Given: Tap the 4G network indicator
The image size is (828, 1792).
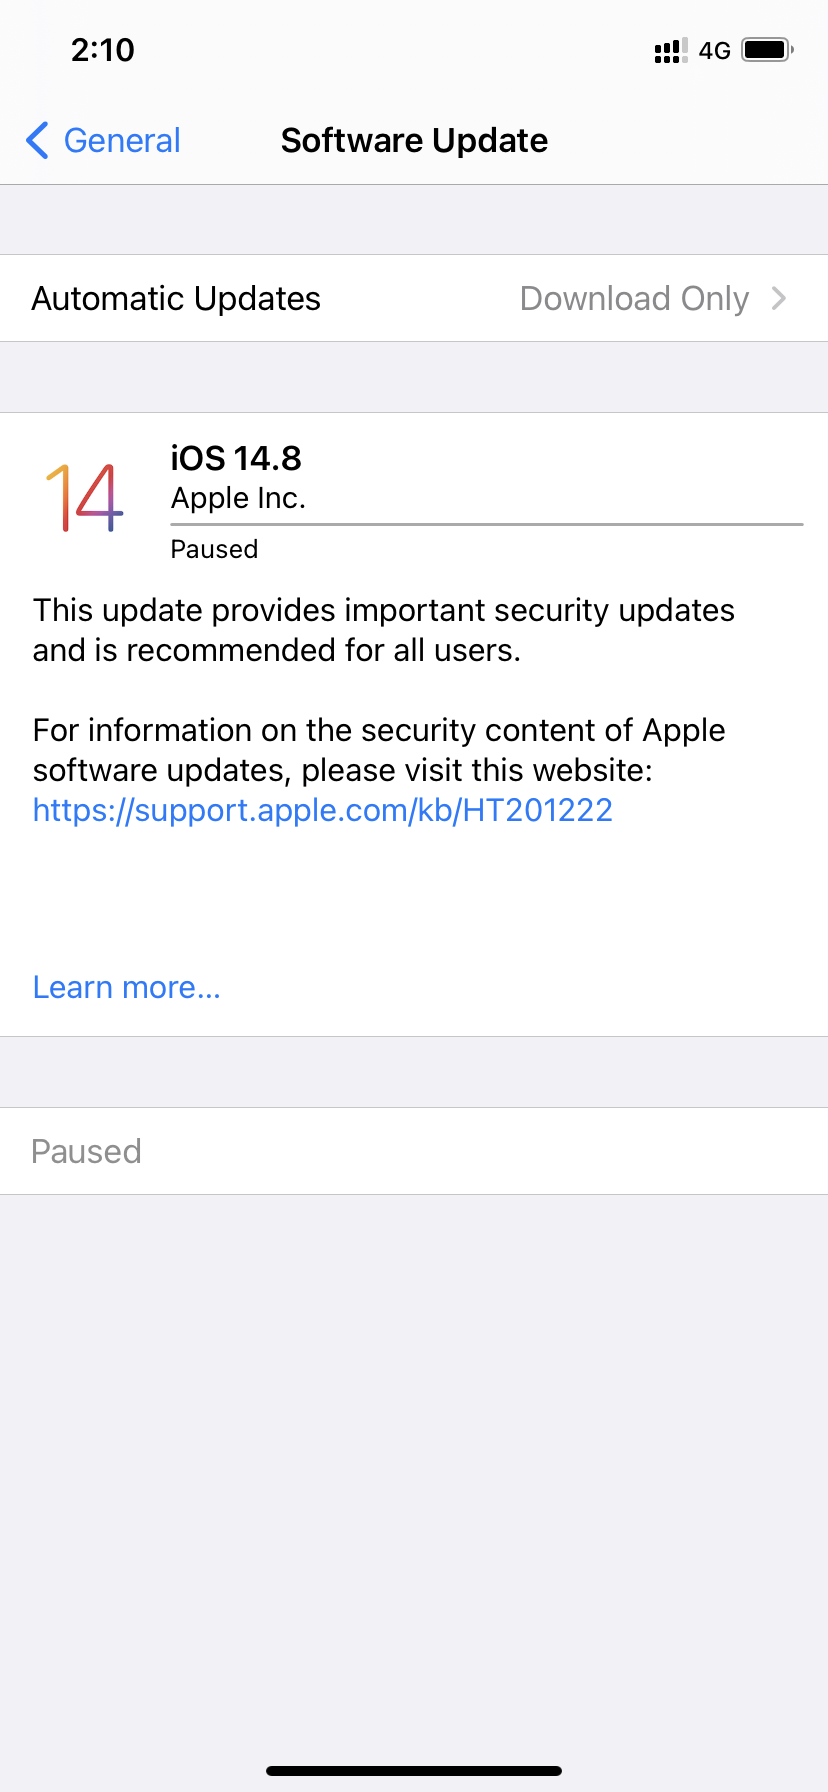Looking at the screenshot, I should click(716, 50).
